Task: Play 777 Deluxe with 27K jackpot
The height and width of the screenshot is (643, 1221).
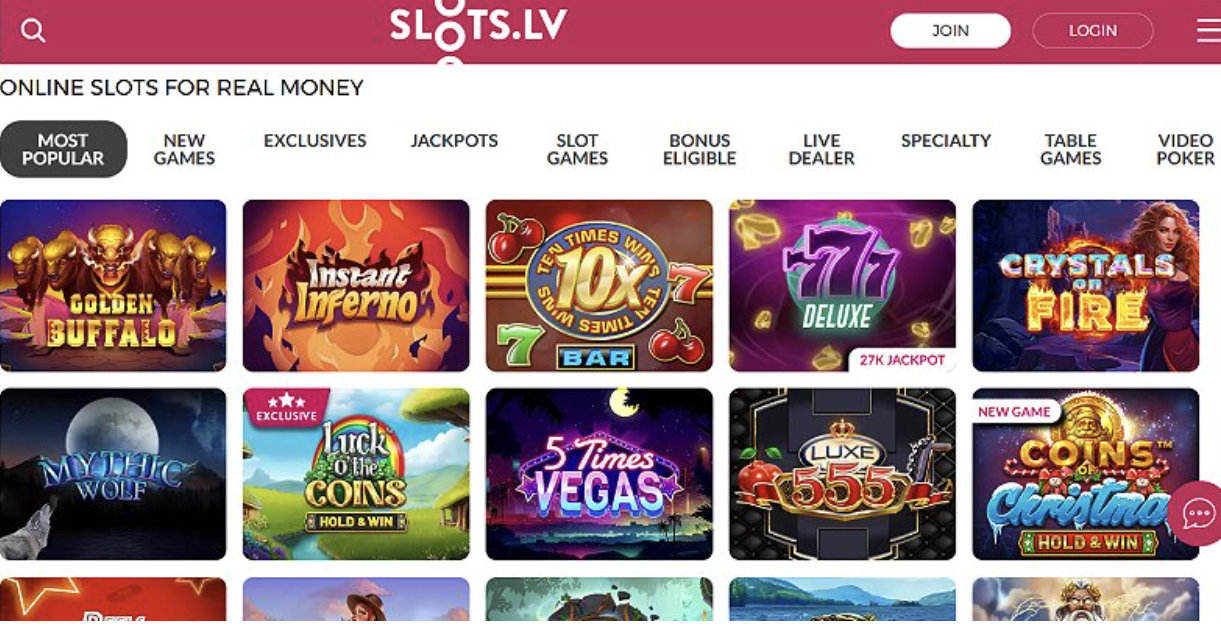Action: click(842, 286)
